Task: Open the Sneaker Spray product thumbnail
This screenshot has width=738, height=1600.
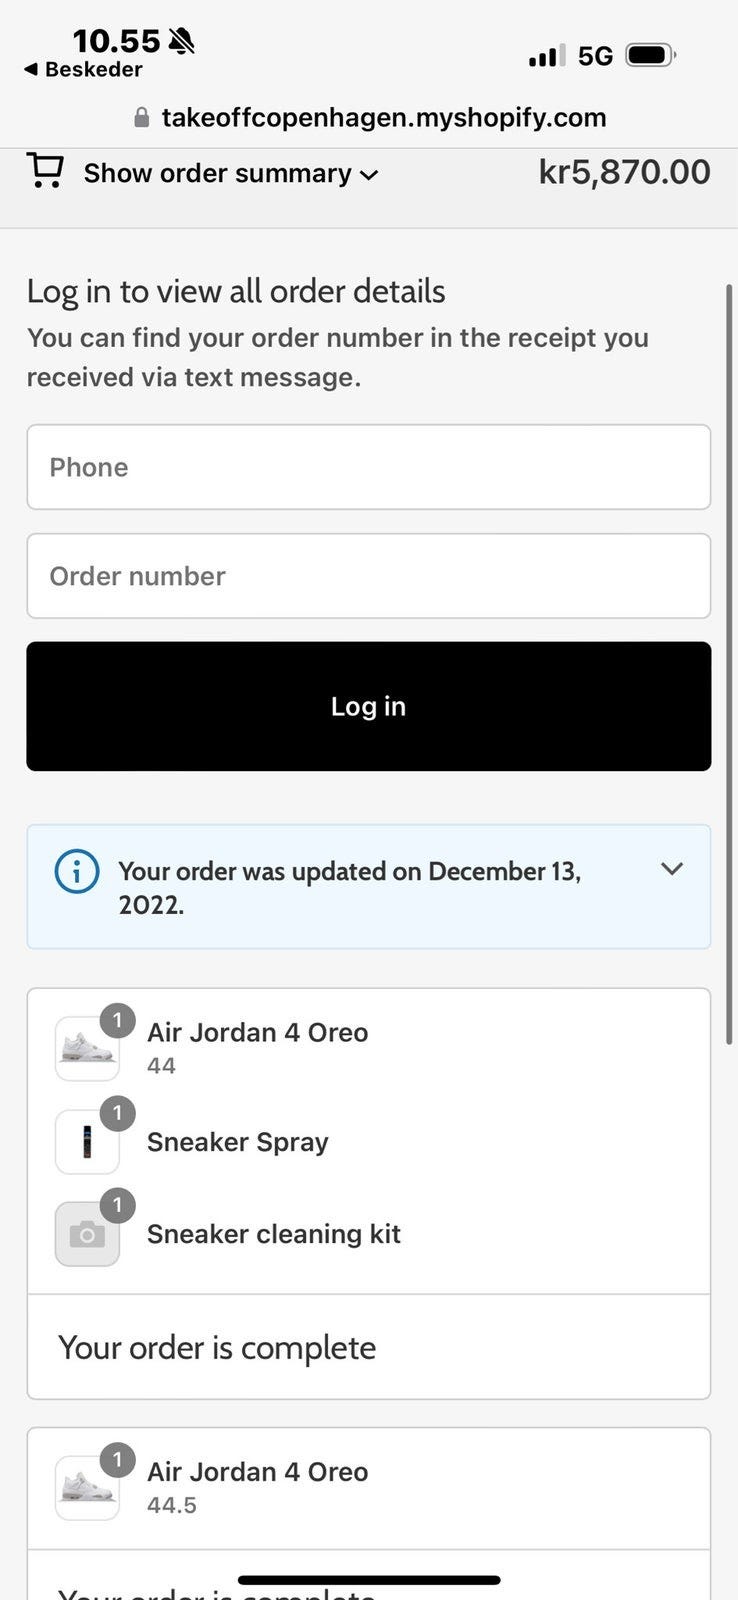Action: pos(87,1142)
